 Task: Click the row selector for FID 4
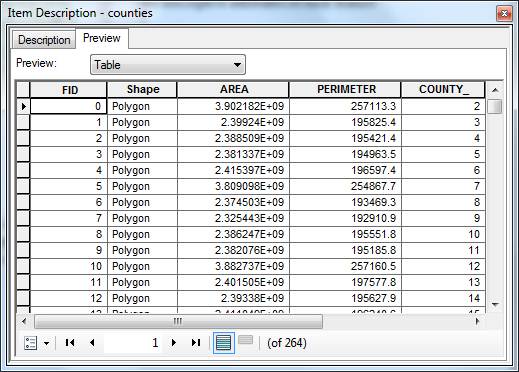pyautogui.click(x=23, y=170)
